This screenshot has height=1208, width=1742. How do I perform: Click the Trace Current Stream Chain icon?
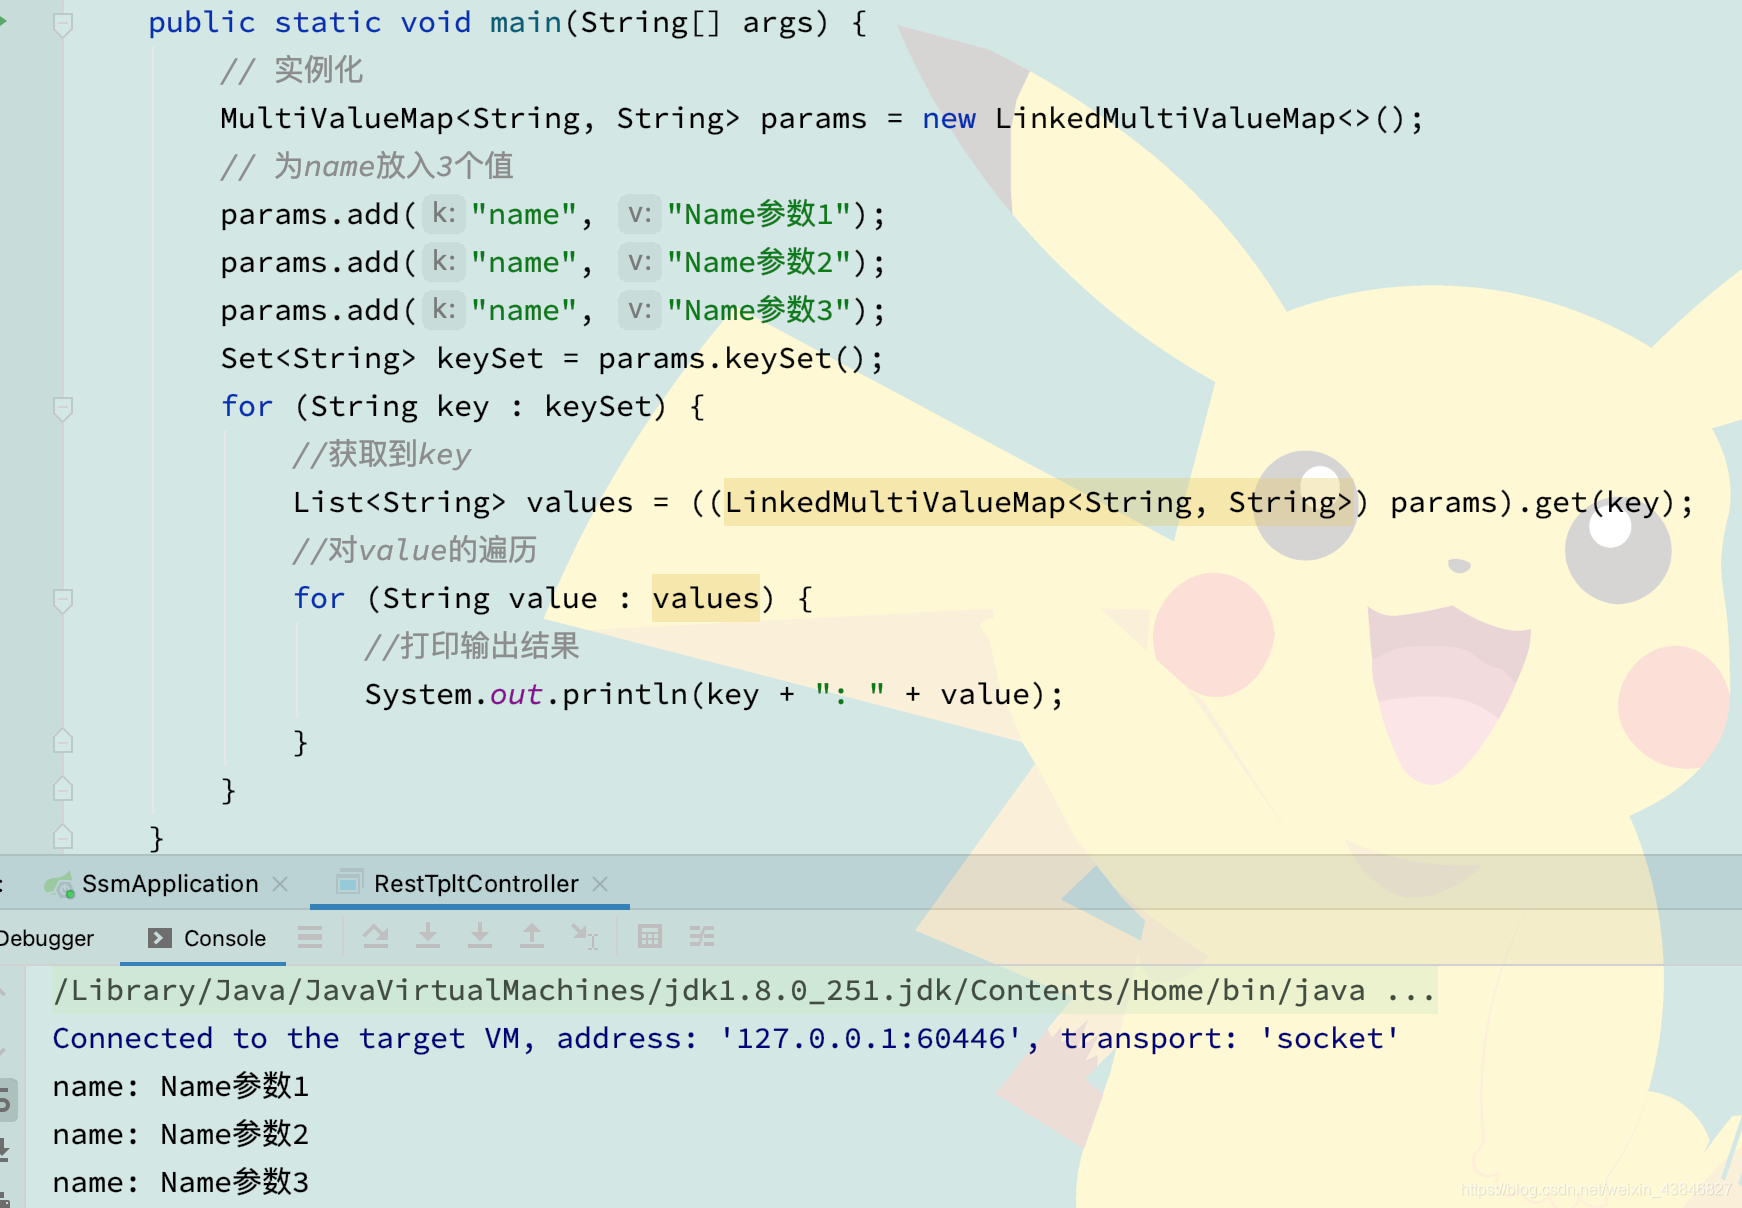702,937
